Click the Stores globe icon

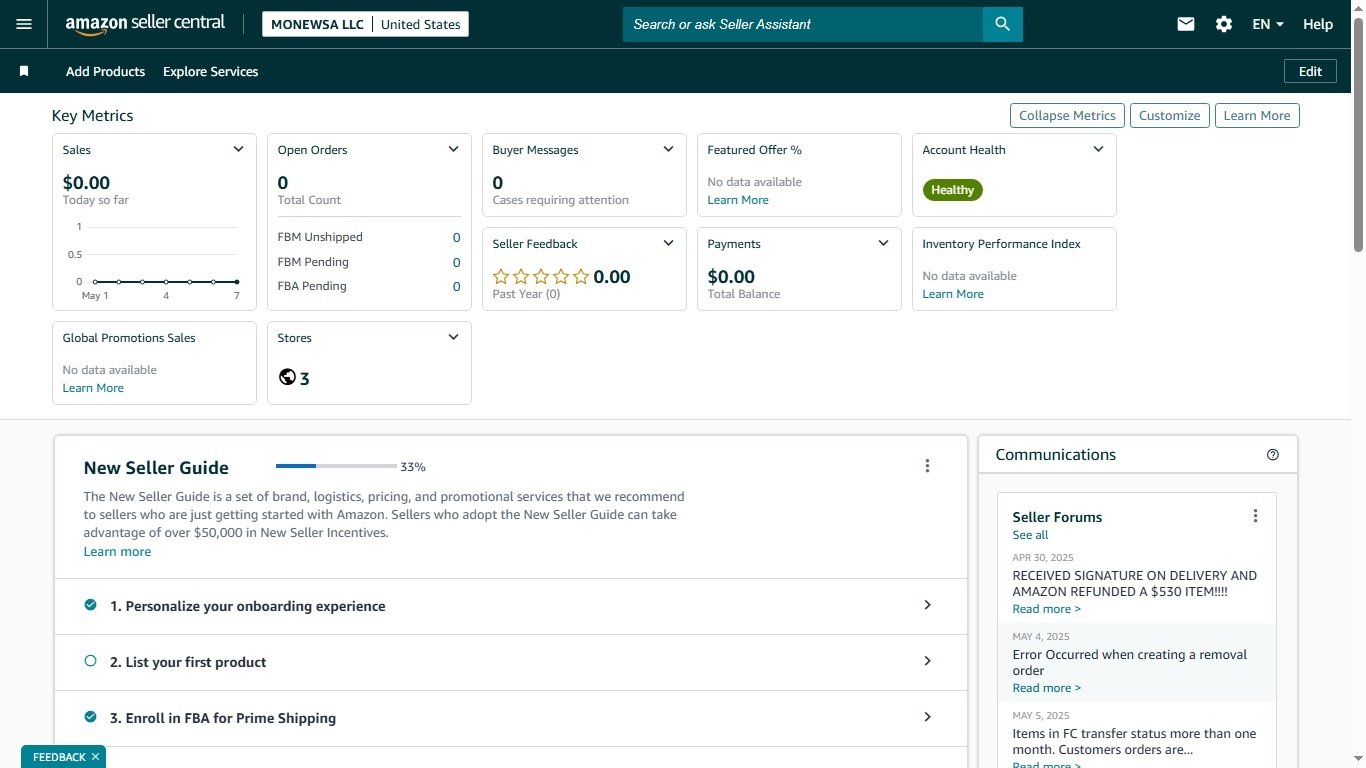(287, 377)
